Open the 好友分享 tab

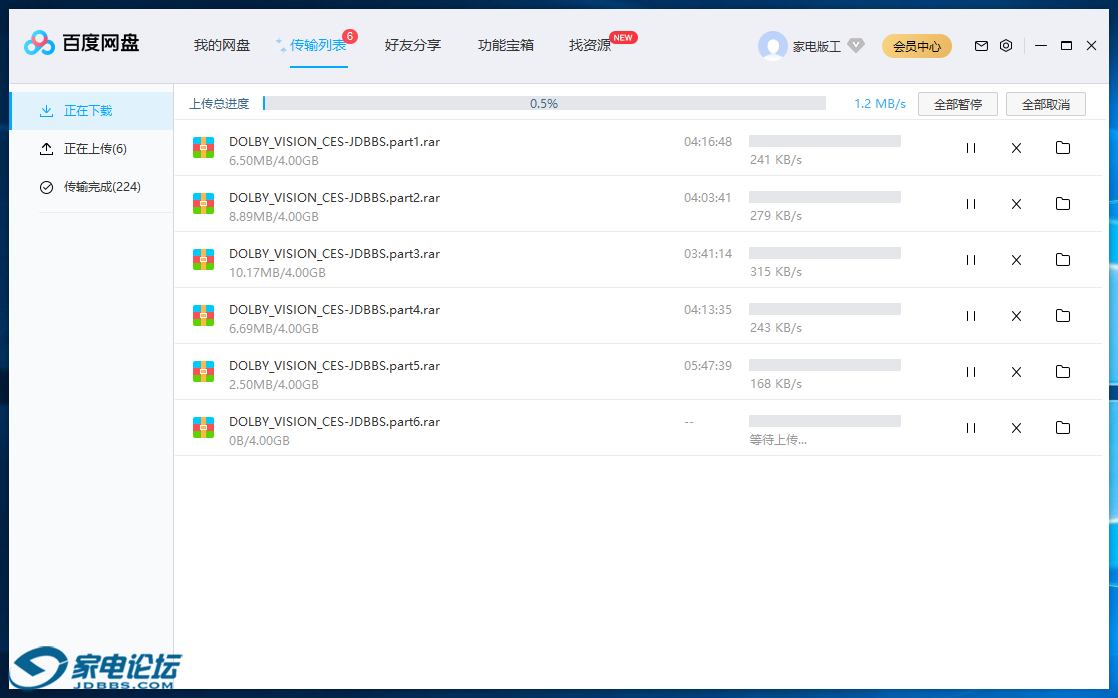point(412,45)
